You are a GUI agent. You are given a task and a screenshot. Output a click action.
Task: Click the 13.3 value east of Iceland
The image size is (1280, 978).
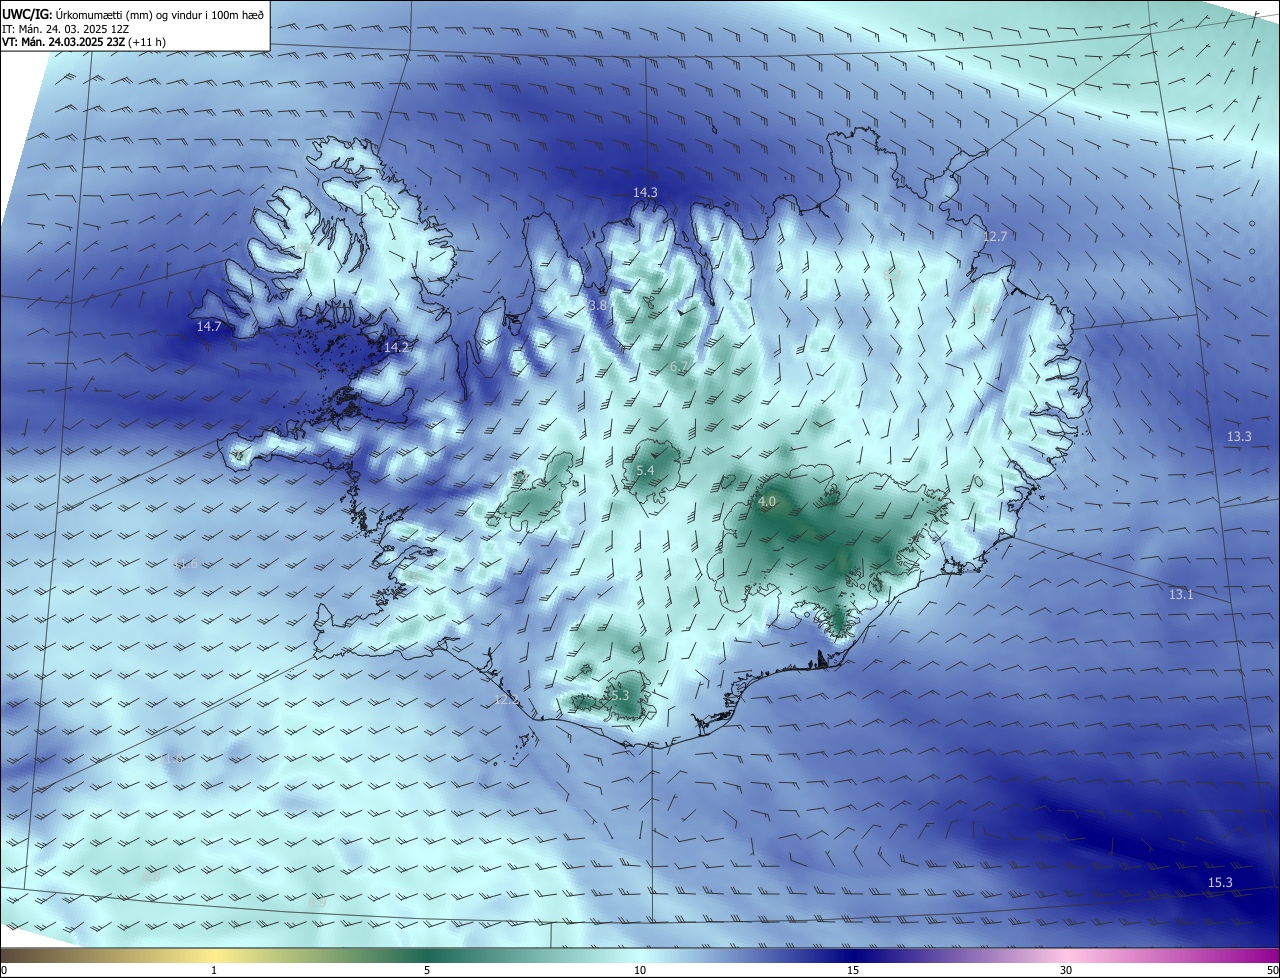pyautogui.click(x=1239, y=437)
